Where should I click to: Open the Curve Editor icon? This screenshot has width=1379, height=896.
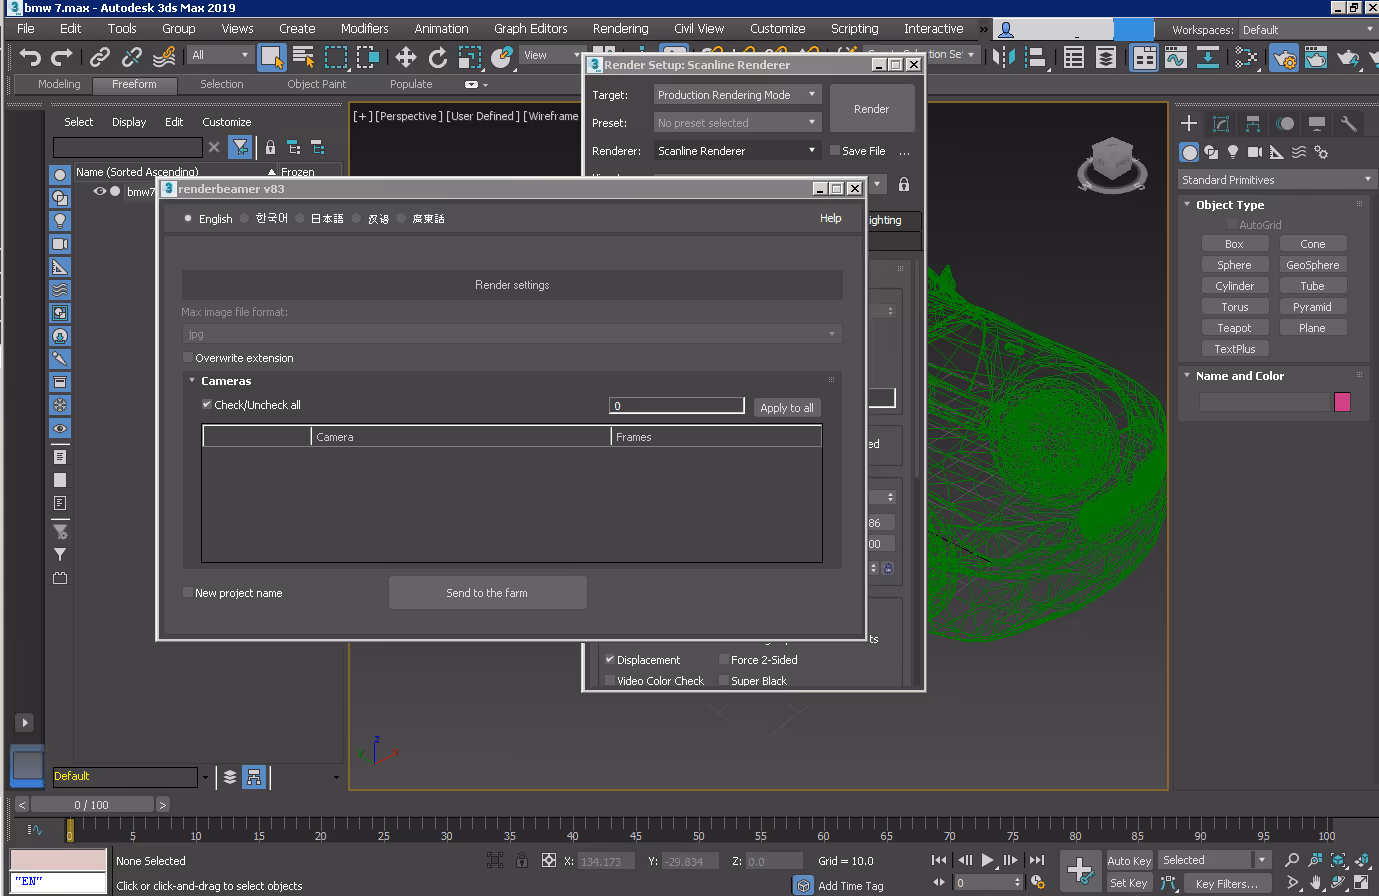point(1176,58)
